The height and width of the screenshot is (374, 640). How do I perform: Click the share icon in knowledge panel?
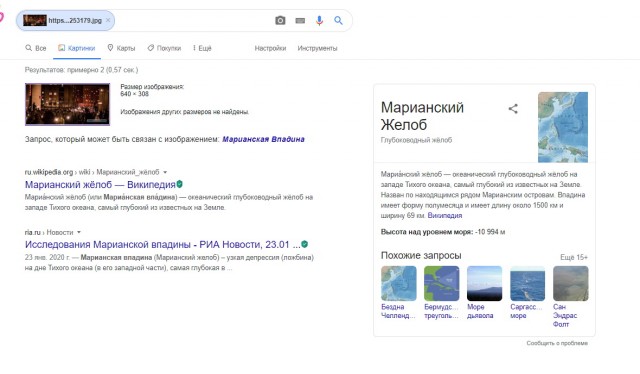(x=513, y=109)
